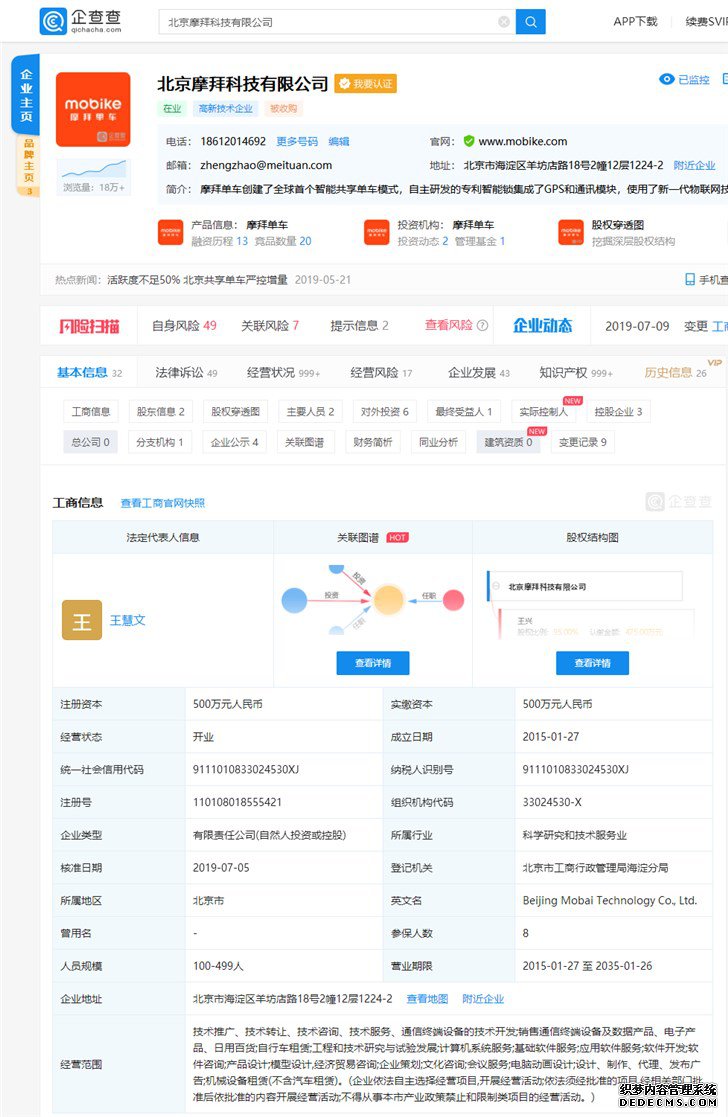Click 查看风险 link
This screenshot has height=1117, width=728.
(449, 326)
